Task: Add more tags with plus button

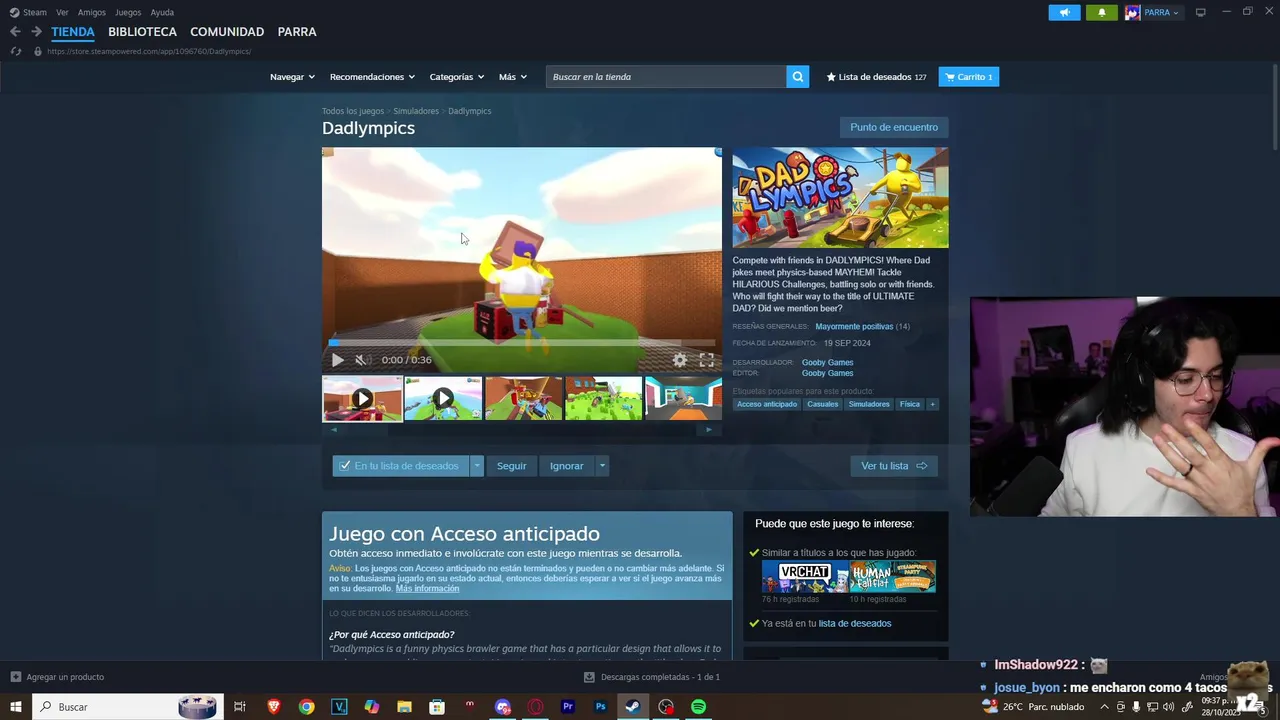Action: click(932, 404)
